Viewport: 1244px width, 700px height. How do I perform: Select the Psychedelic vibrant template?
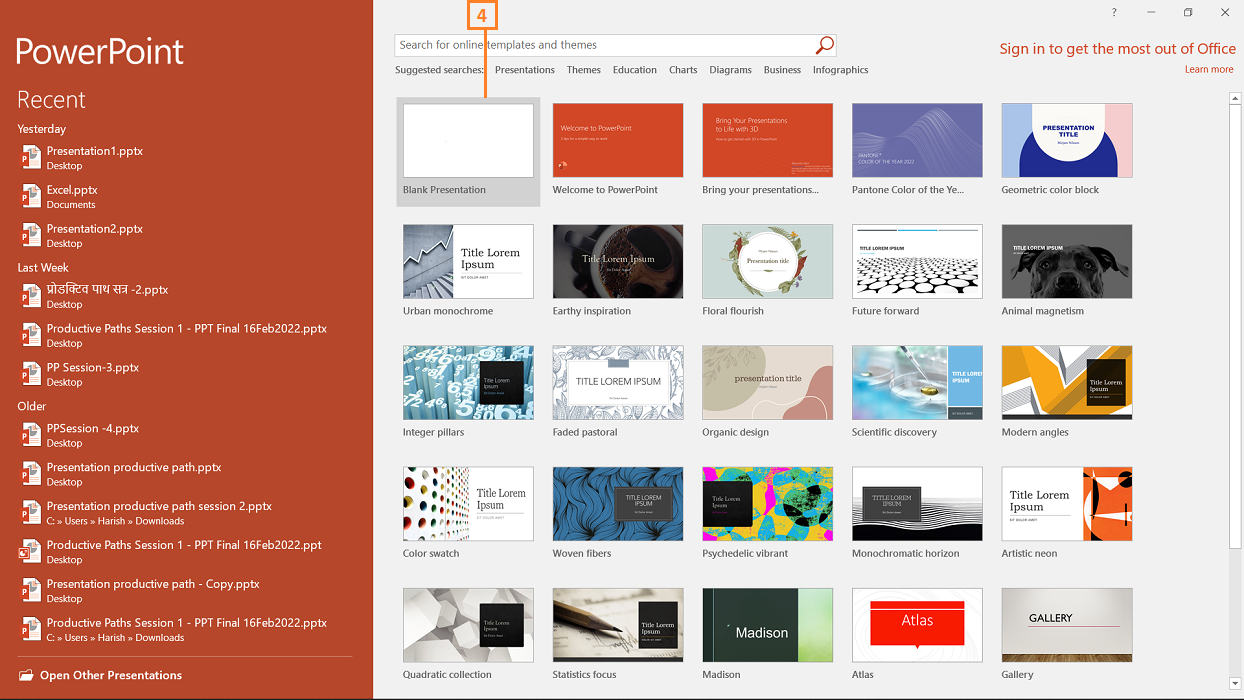(x=768, y=504)
